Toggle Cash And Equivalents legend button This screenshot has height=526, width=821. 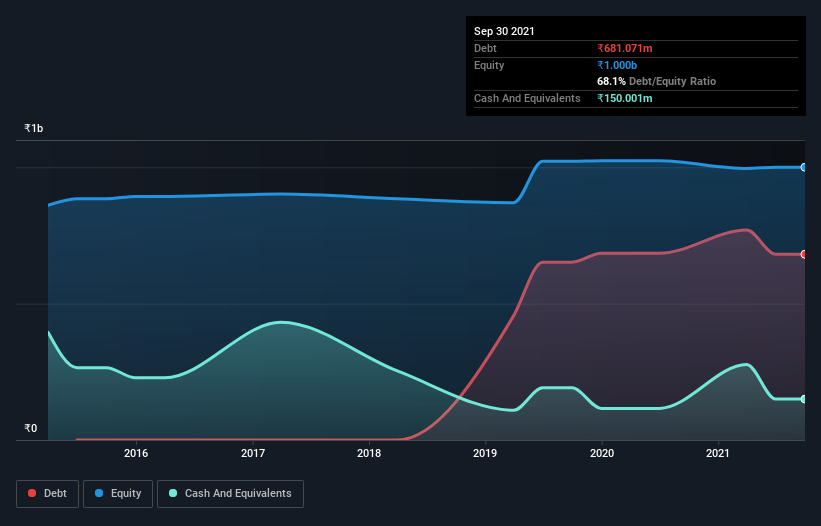point(230,494)
